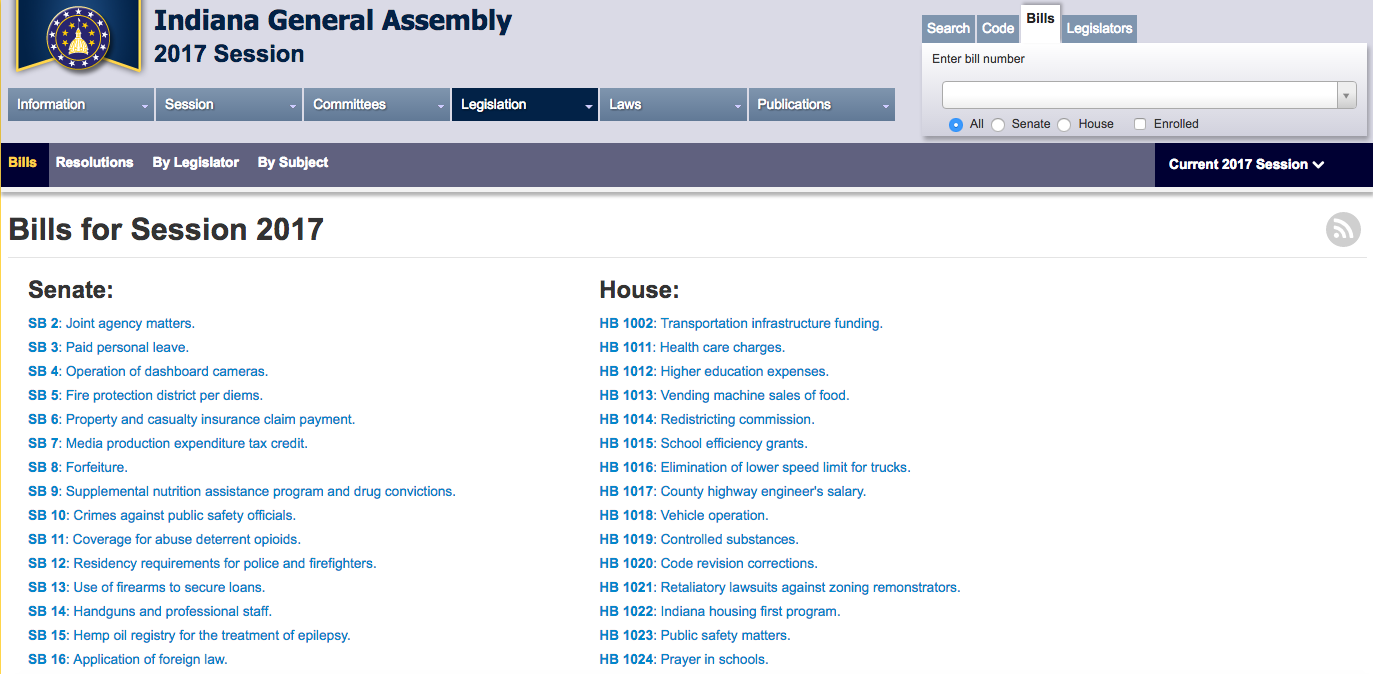Open SB 10 Crimes against public safety officials
This screenshot has width=1373, height=674.
click(162, 516)
